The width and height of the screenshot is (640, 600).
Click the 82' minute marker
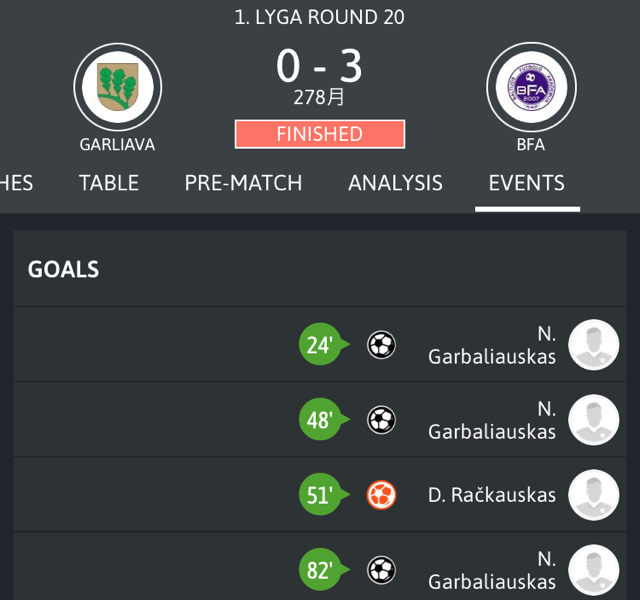pyautogui.click(x=322, y=570)
